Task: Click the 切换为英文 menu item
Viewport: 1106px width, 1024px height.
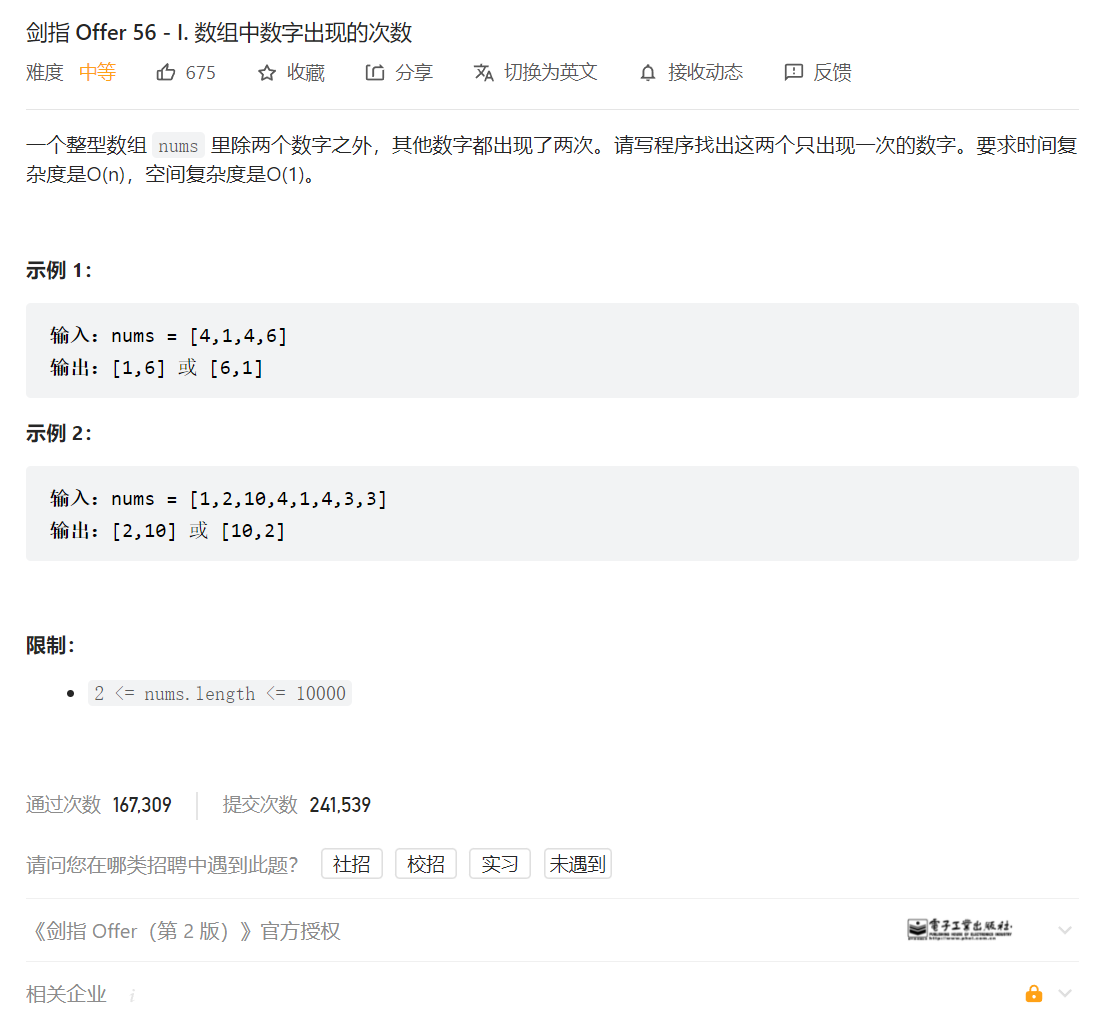Action: (549, 72)
